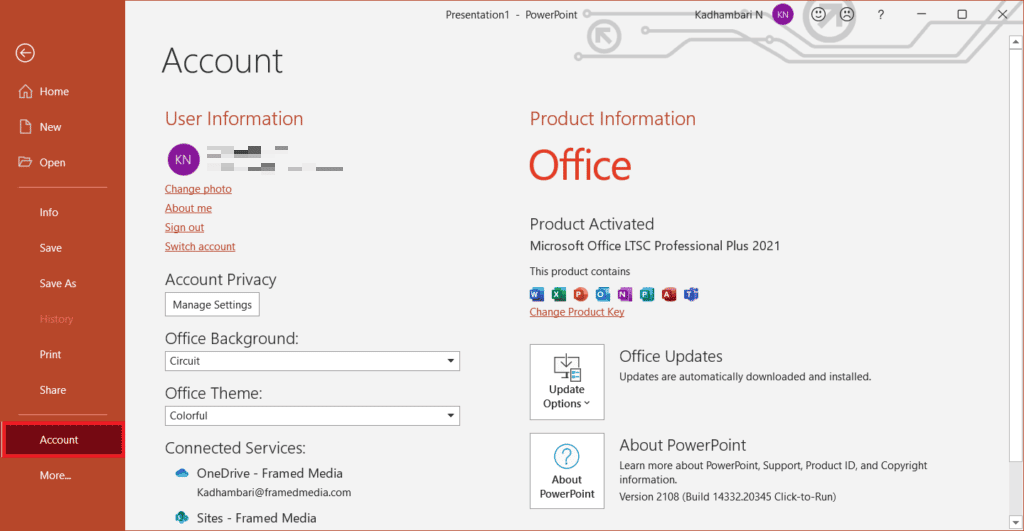Click the Change Product Key link
The width and height of the screenshot is (1024, 531).
577,312
